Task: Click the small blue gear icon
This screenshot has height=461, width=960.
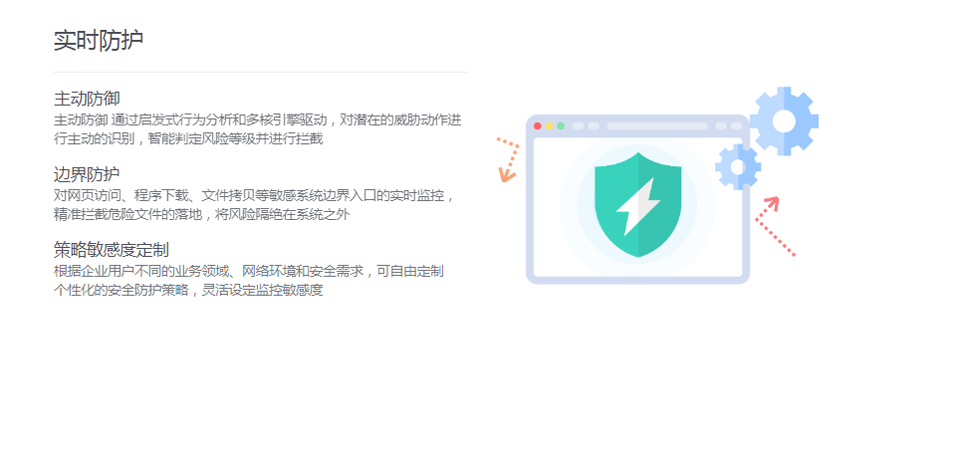Action: (x=738, y=167)
